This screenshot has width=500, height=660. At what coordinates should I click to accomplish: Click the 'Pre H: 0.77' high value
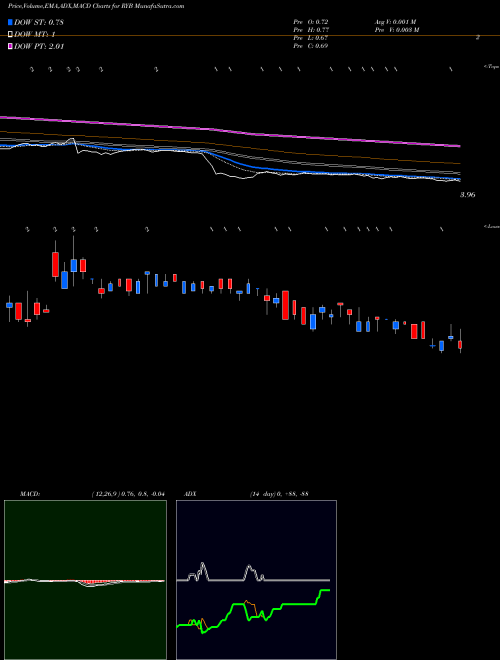311,30
